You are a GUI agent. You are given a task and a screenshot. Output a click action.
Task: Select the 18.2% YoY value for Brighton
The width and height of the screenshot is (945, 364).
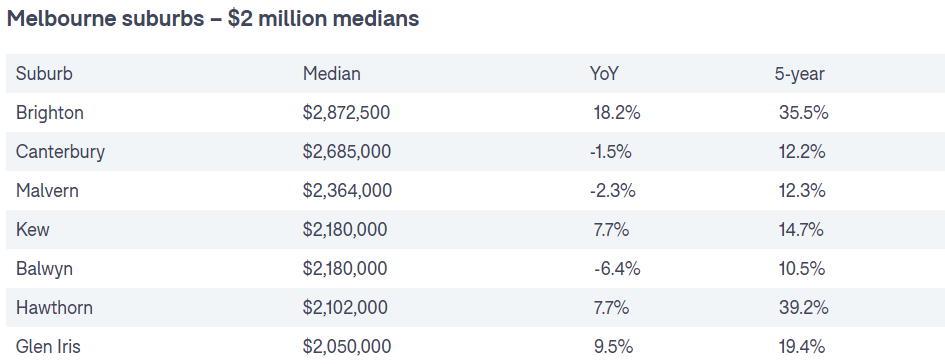pos(617,113)
